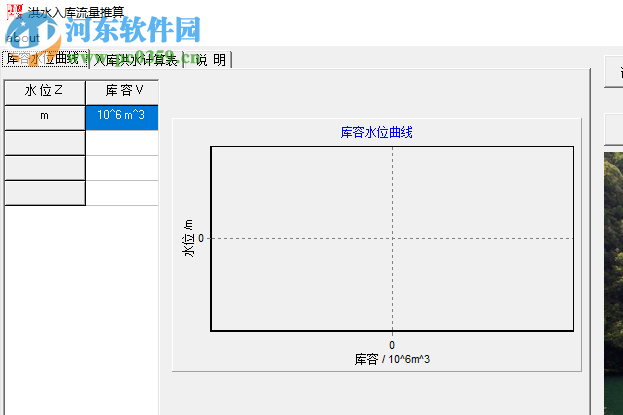This screenshot has height=415, width=623.
Task: Click the 水位 /m y-axis label
Action: point(188,238)
